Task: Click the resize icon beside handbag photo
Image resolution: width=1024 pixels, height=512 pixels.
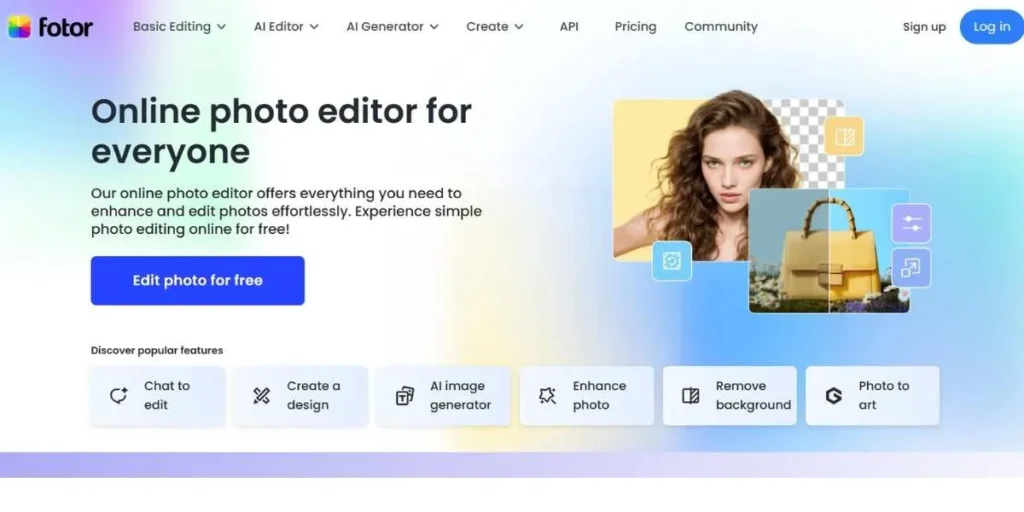Action: coord(911,268)
